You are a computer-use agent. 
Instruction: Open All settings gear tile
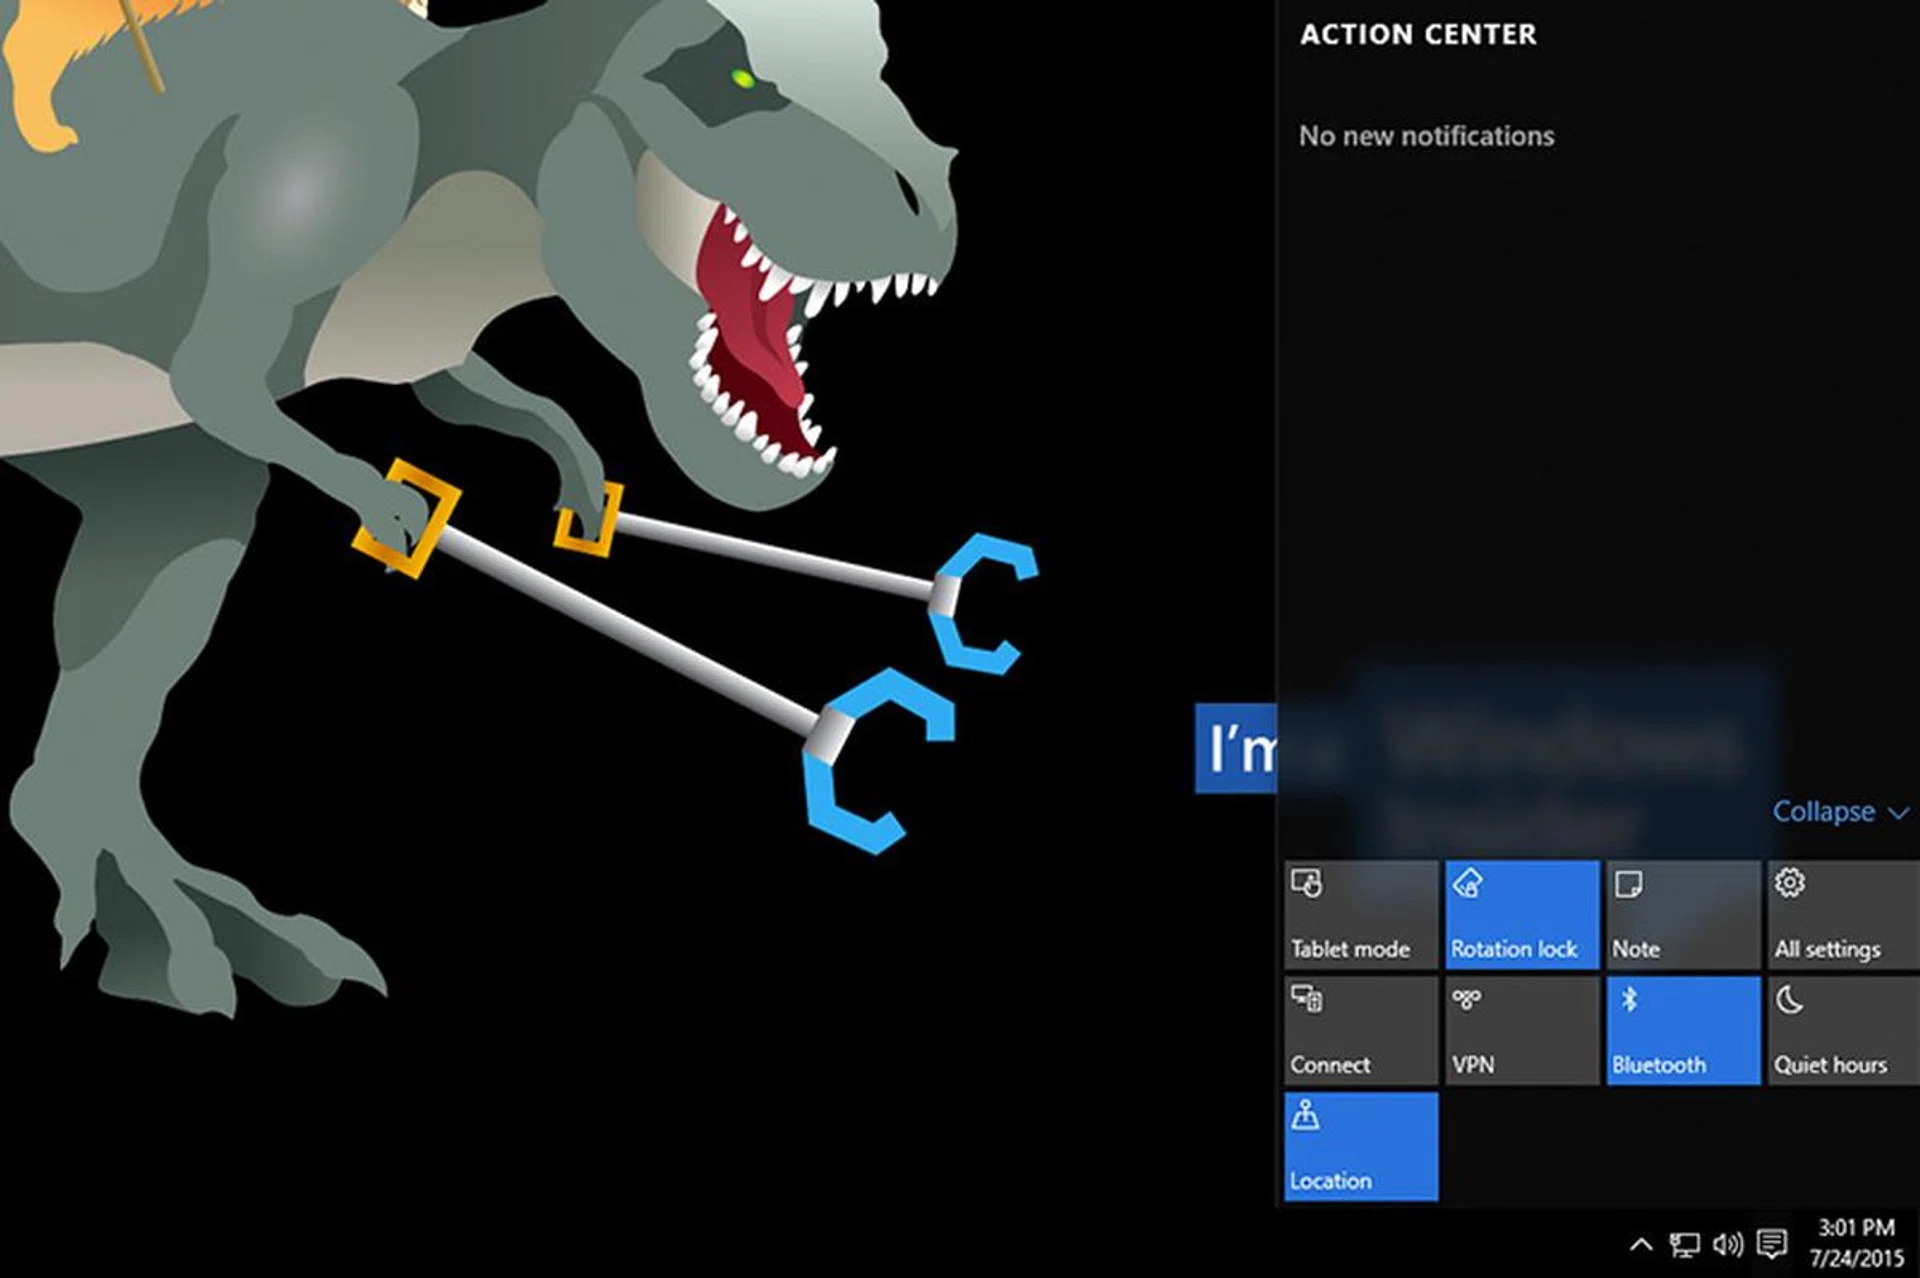coord(1842,914)
